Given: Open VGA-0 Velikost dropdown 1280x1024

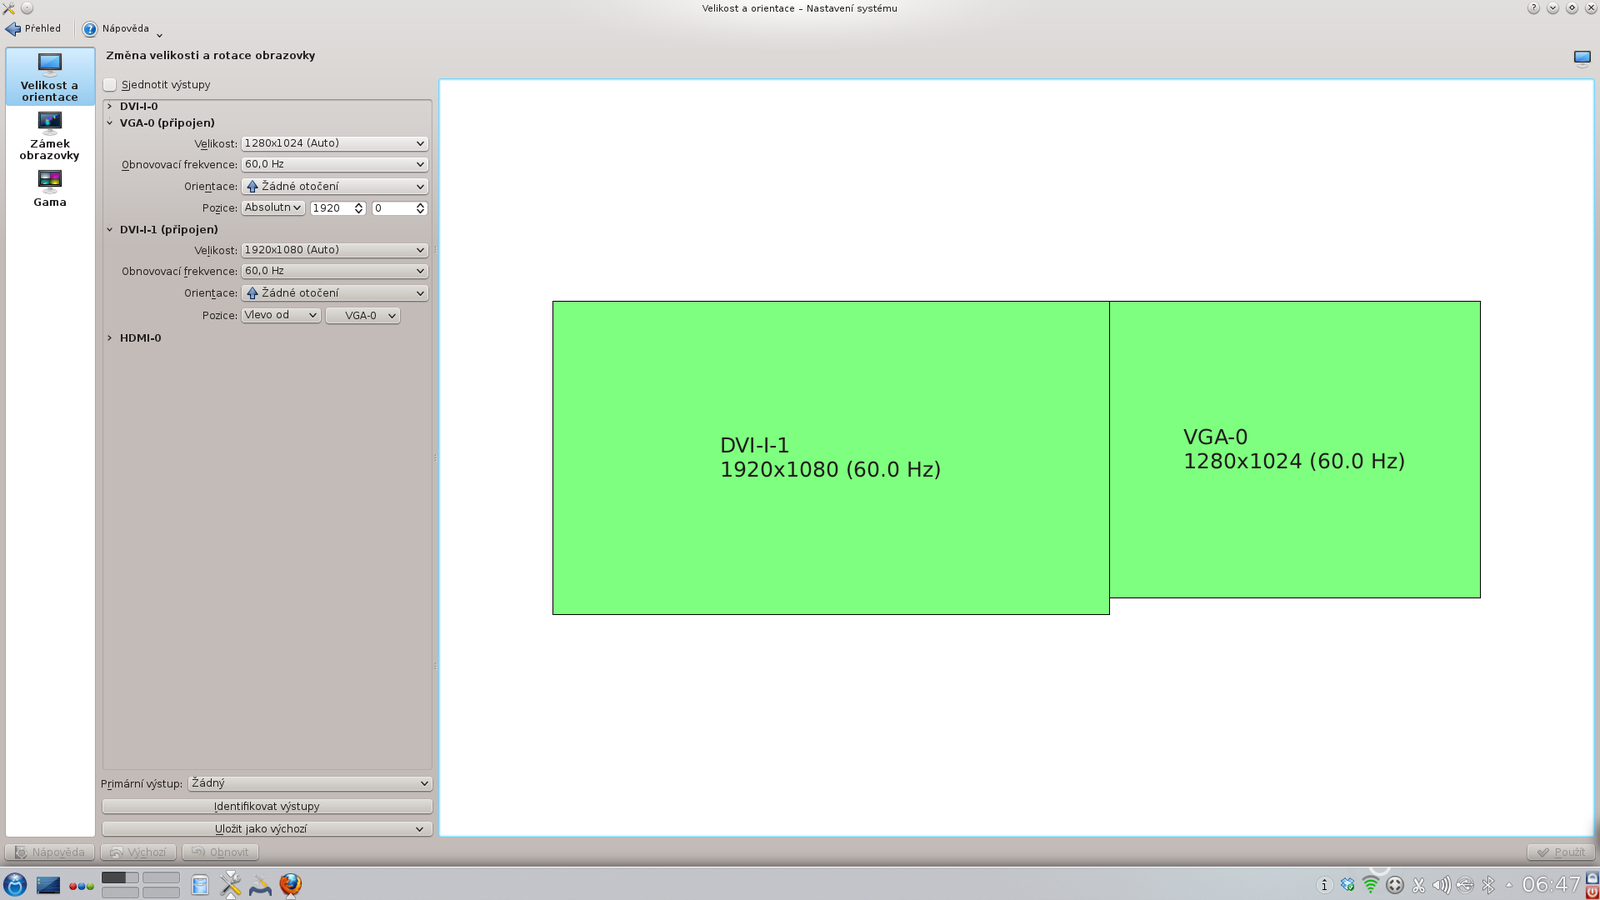Looking at the screenshot, I should tap(334, 143).
